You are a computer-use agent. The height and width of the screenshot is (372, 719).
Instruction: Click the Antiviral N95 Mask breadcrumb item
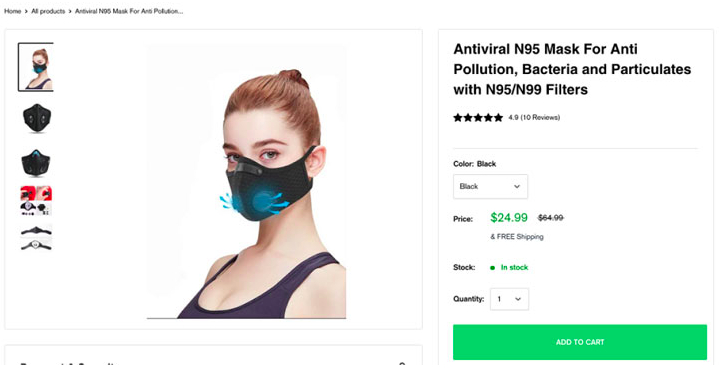(x=129, y=11)
